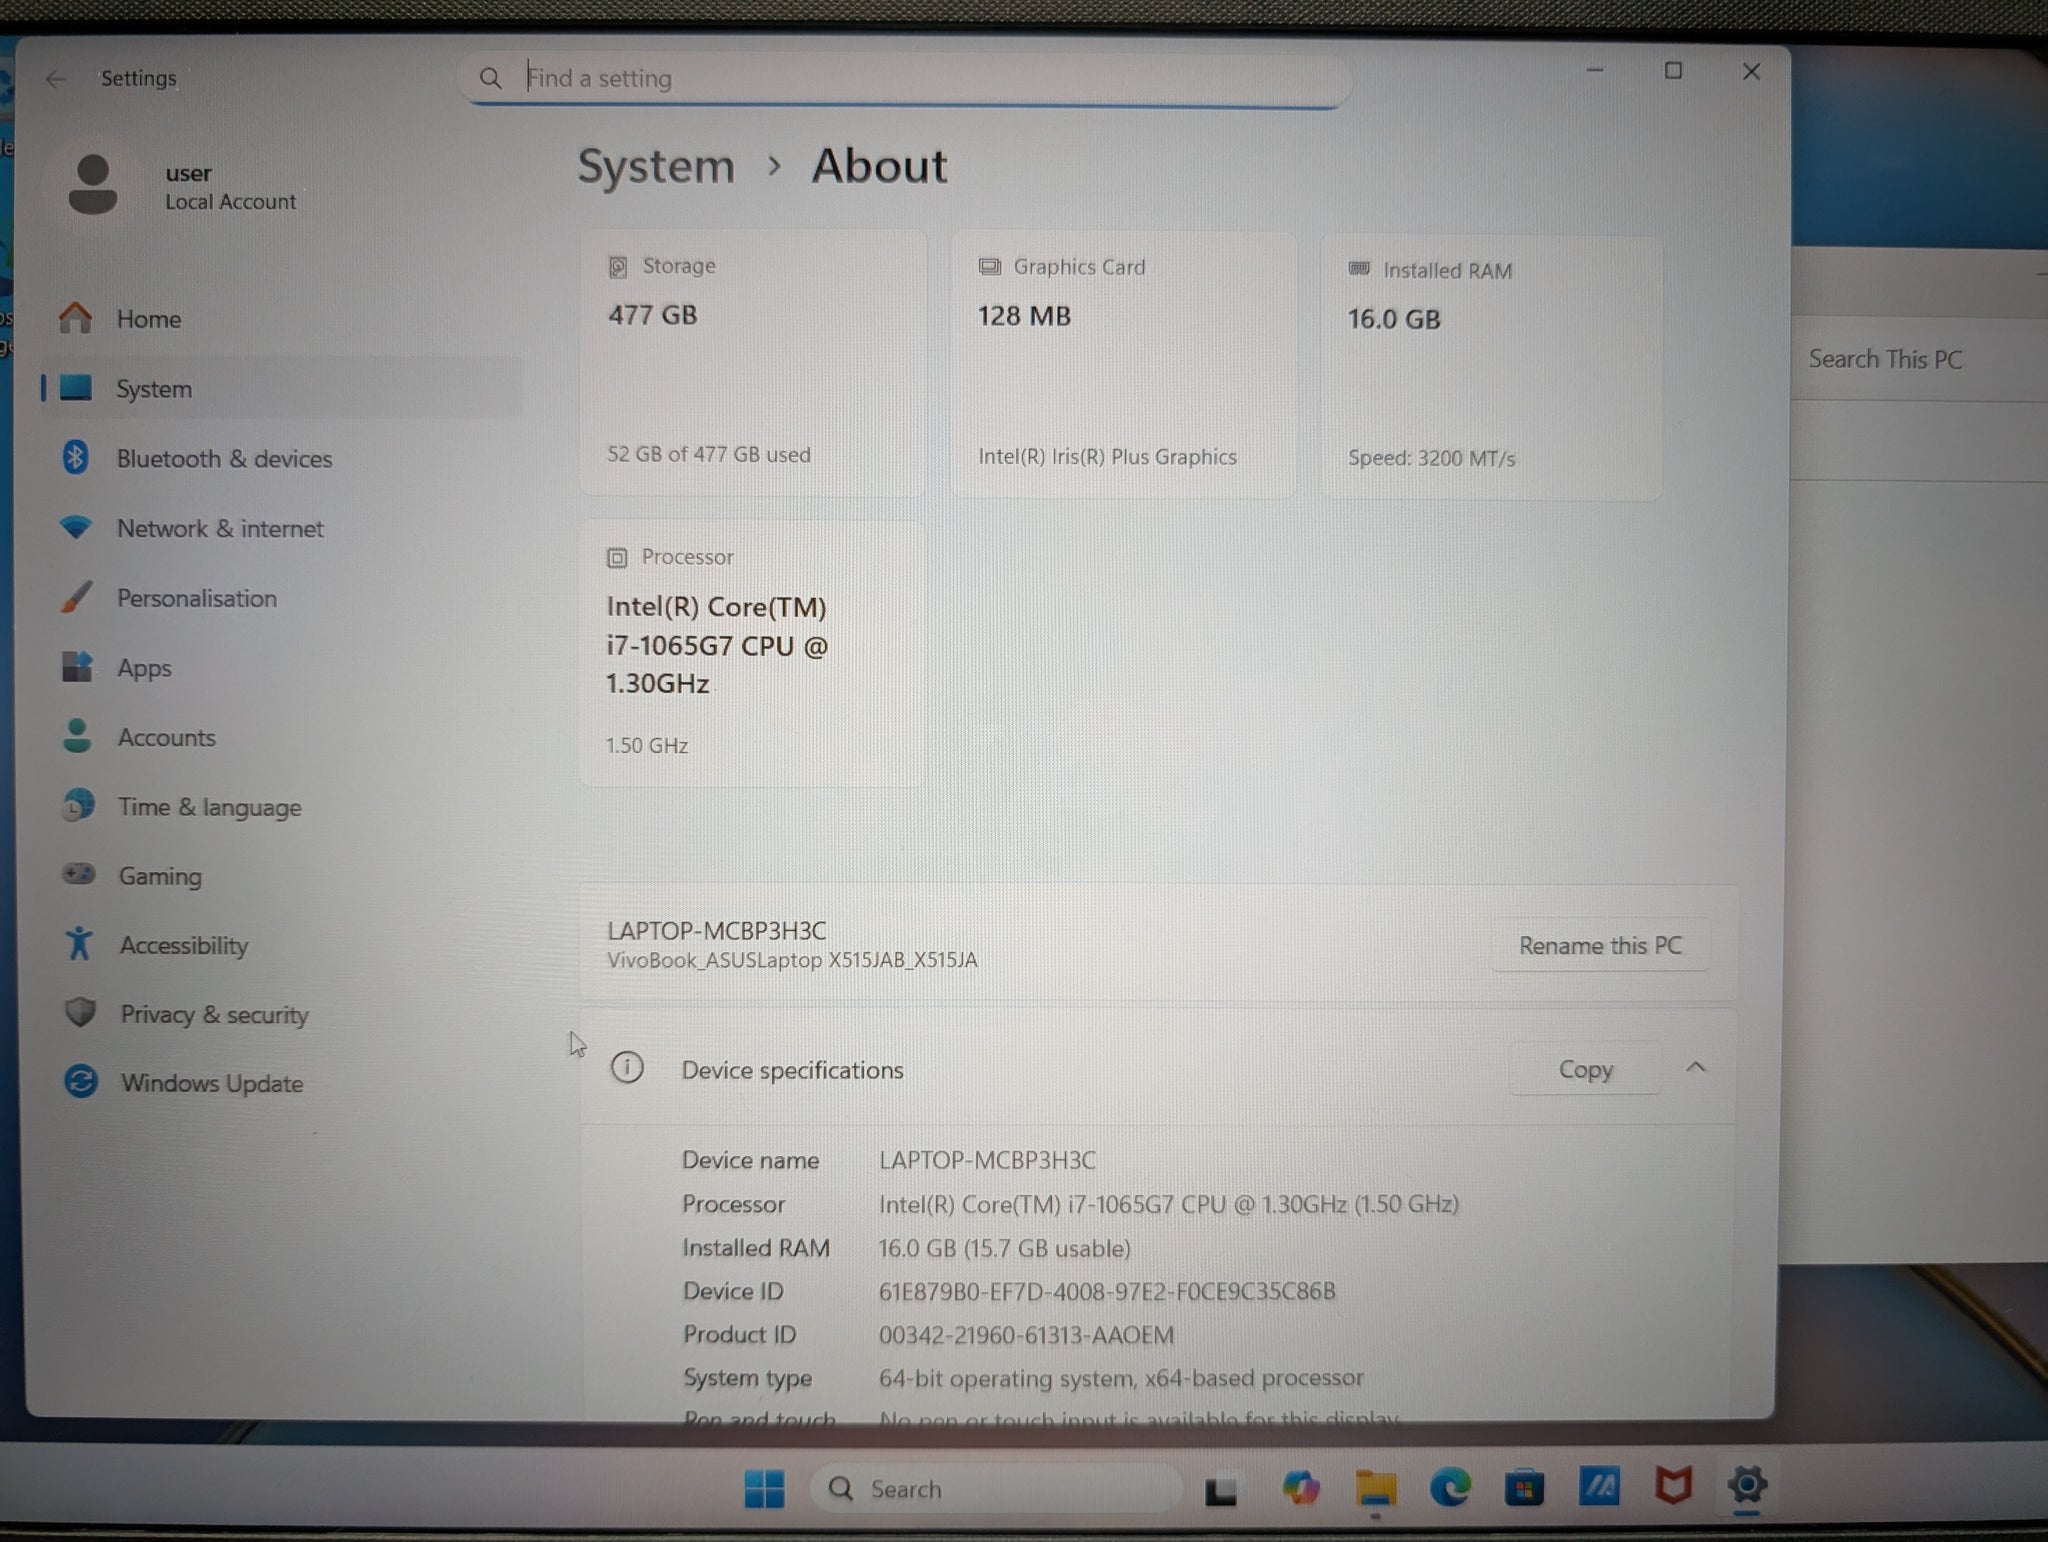Click the Home house icon
The height and width of the screenshot is (1542, 2048).
pyautogui.click(x=75, y=318)
